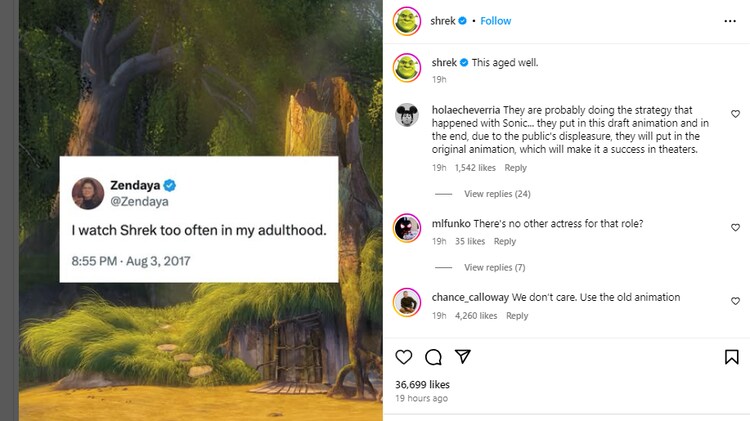
Task: Reply to holaecheverria's comment
Action: [x=515, y=168]
